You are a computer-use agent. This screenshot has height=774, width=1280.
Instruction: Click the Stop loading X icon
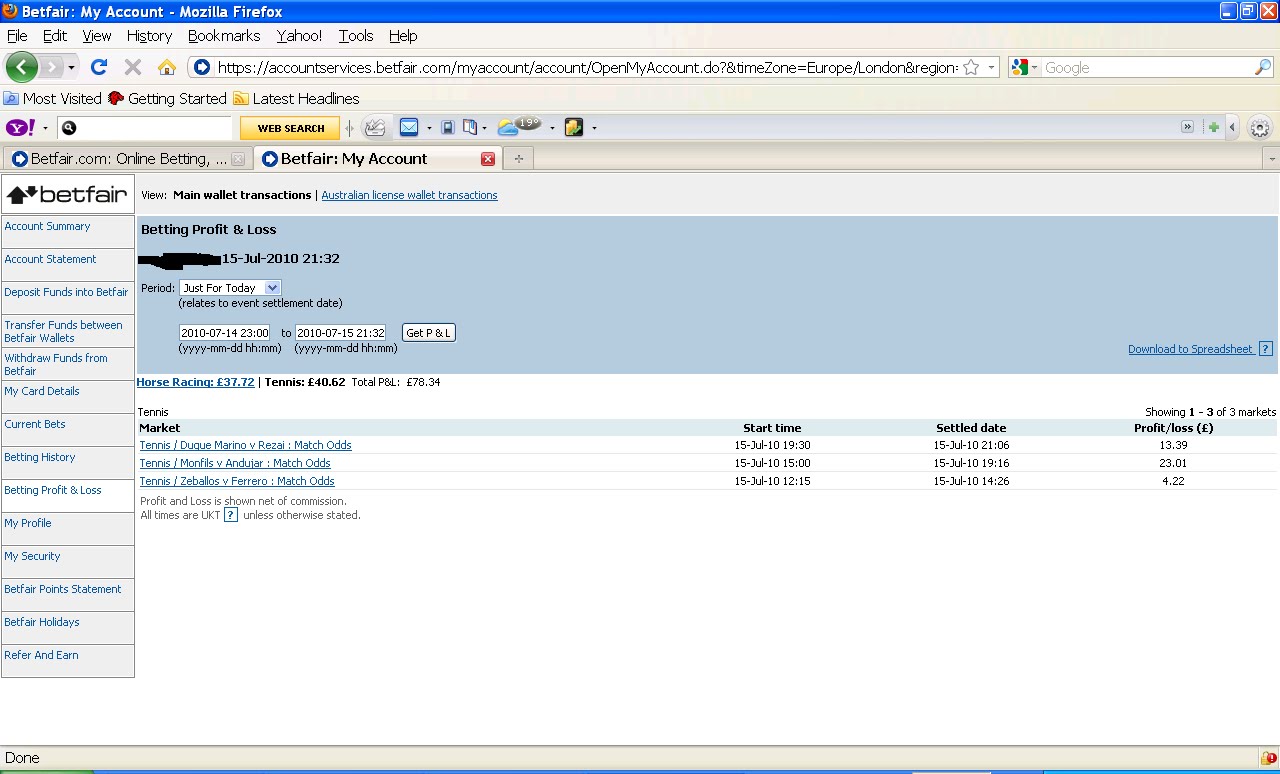tap(133, 67)
